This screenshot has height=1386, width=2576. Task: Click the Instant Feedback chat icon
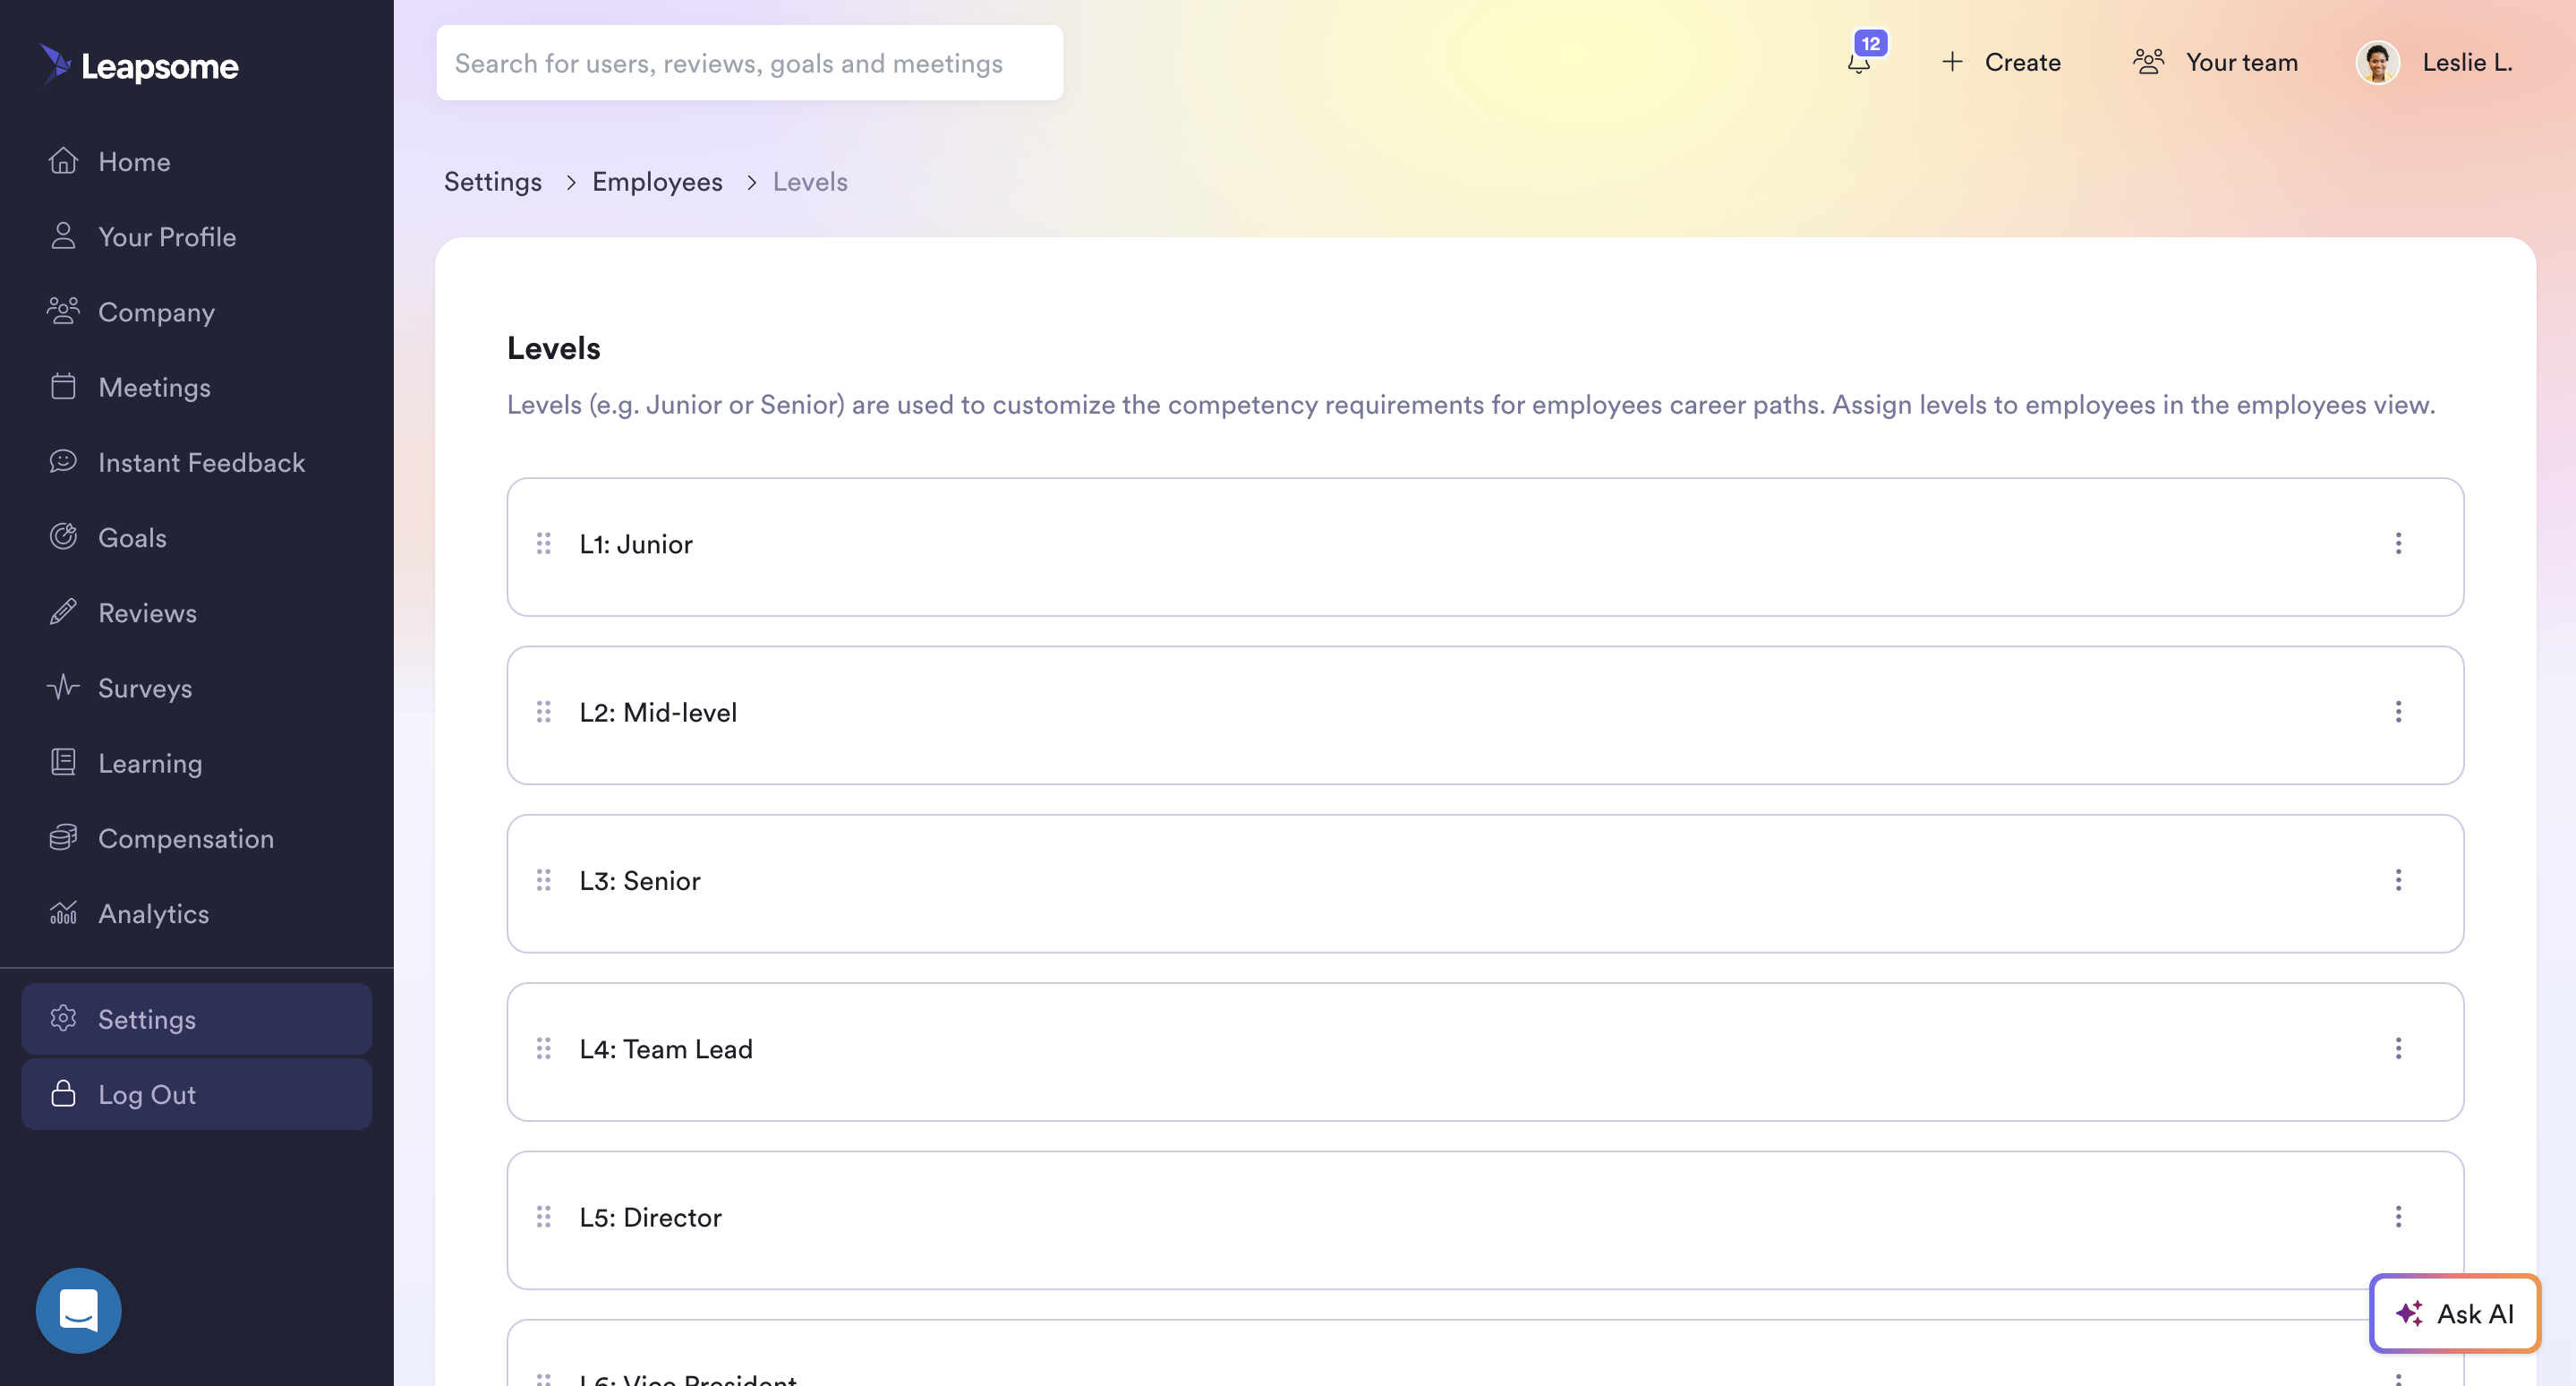[63, 461]
